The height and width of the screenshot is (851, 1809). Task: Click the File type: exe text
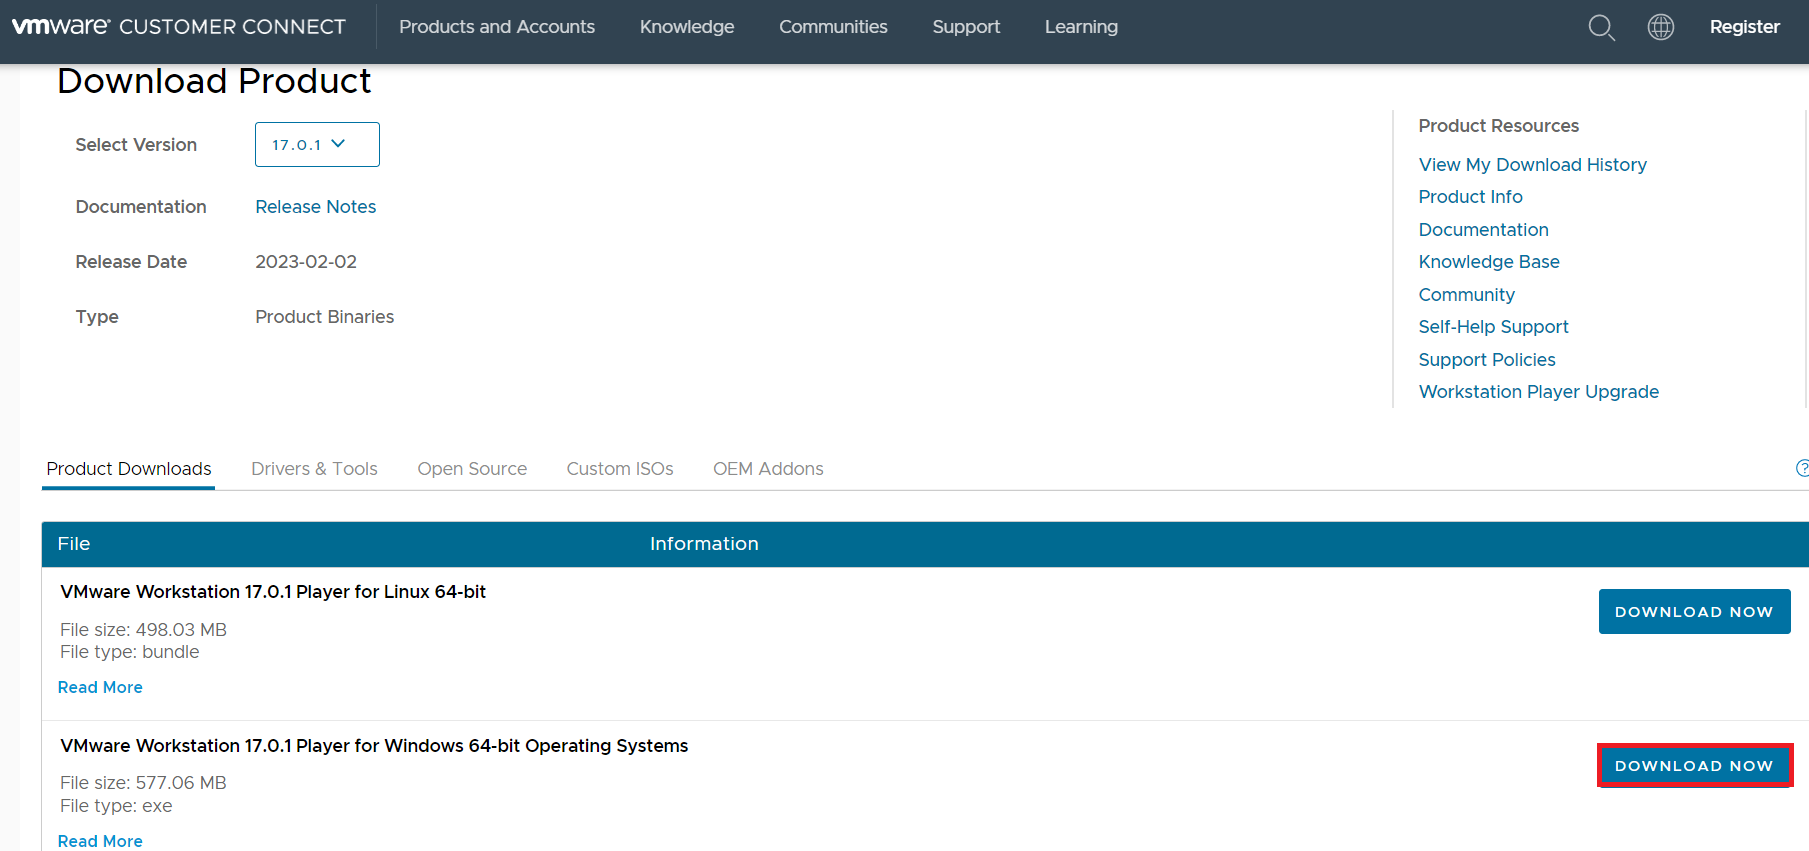[116, 806]
